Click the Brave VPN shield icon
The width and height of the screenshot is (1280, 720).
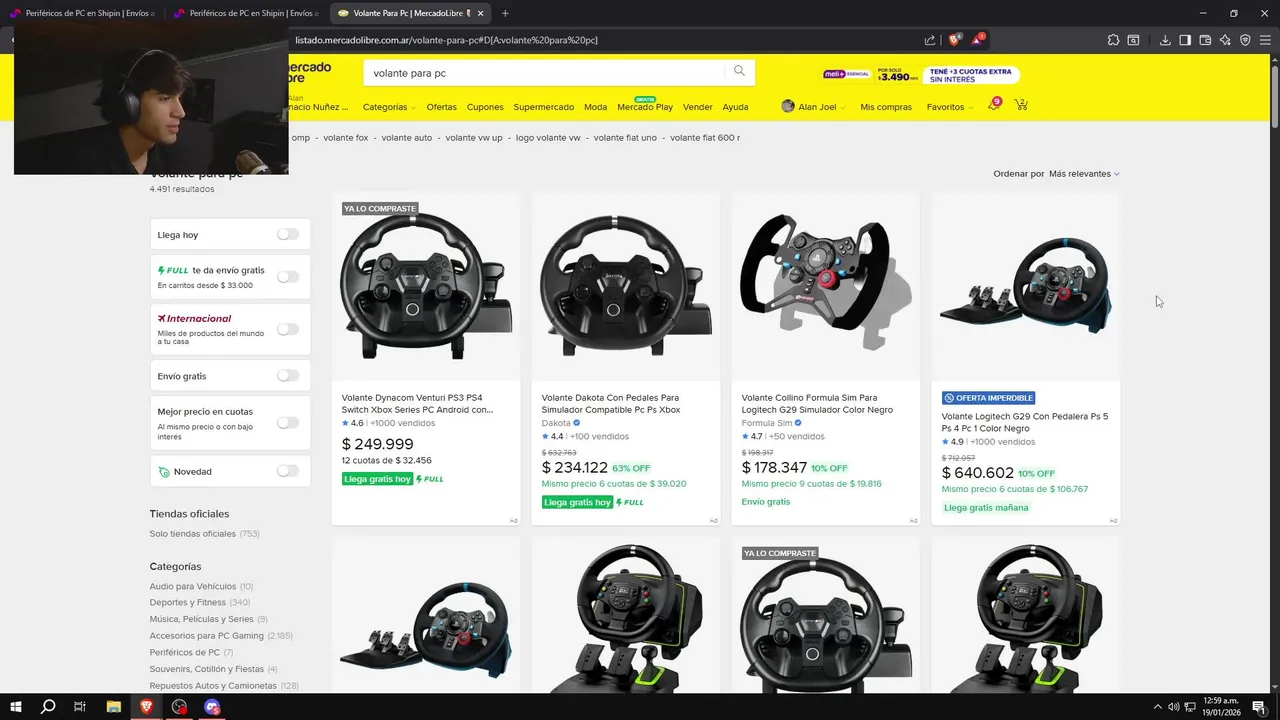(1245, 40)
